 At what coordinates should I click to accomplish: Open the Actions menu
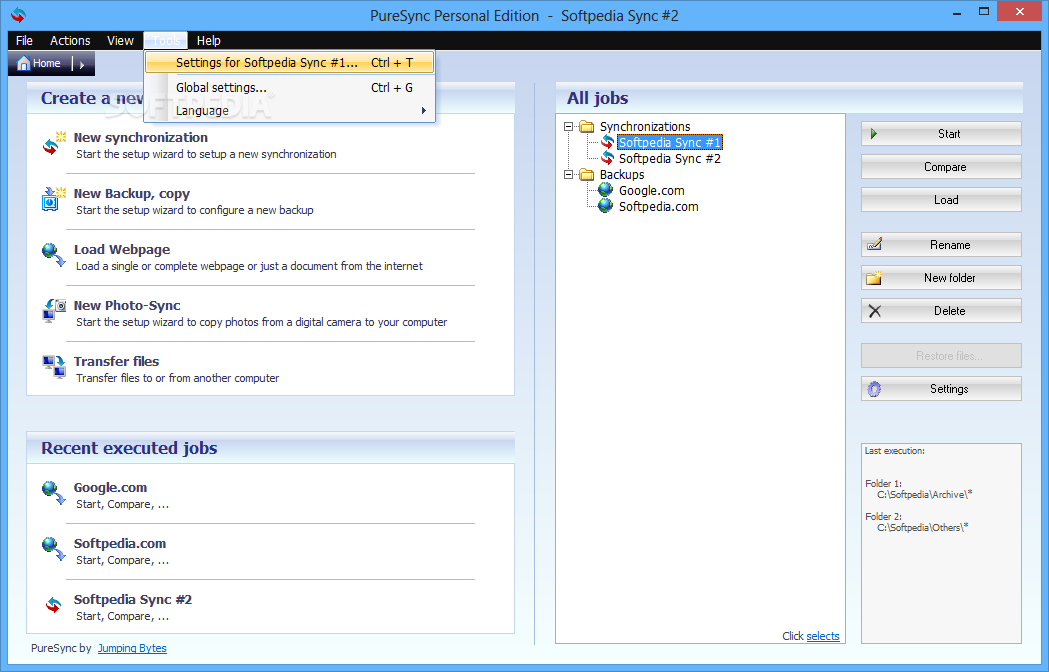(x=70, y=40)
